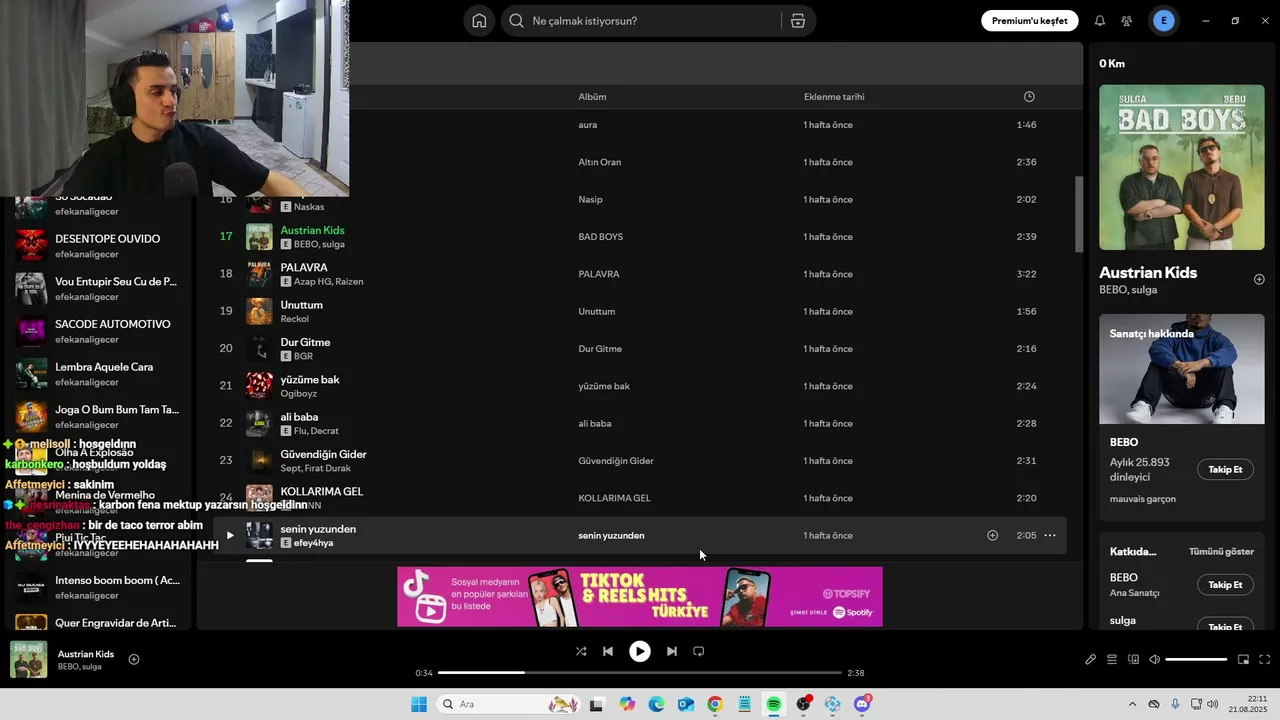Open the play queue icon
Image resolution: width=1280 pixels, height=720 pixels.
pyautogui.click(x=1111, y=660)
